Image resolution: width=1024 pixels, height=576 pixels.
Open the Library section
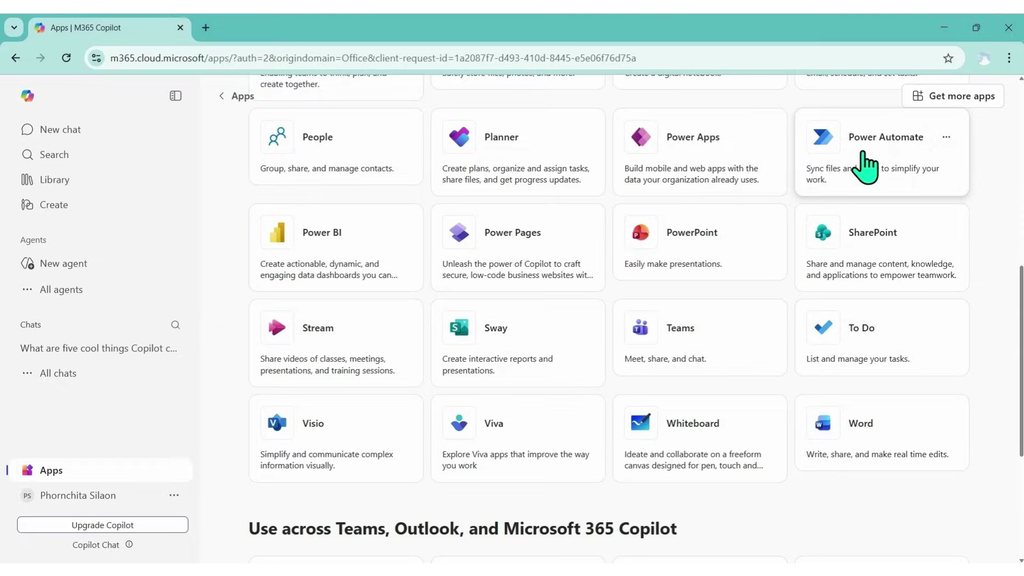tap(55, 180)
